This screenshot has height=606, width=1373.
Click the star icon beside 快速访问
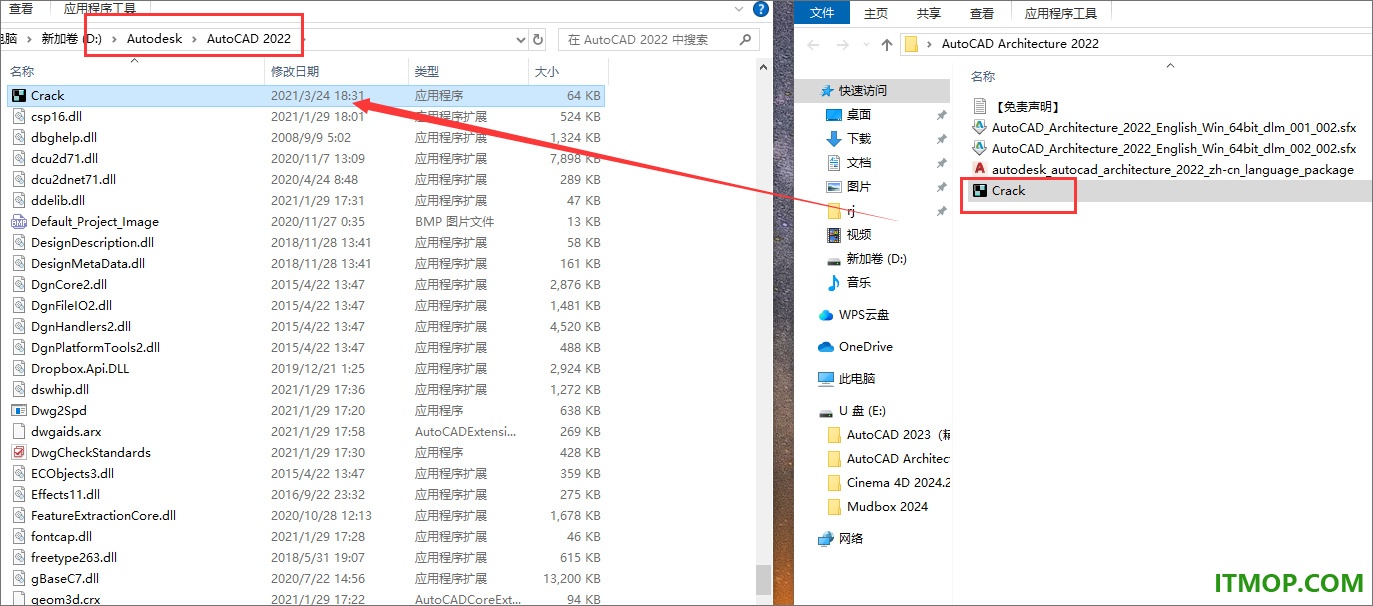point(826,90)
